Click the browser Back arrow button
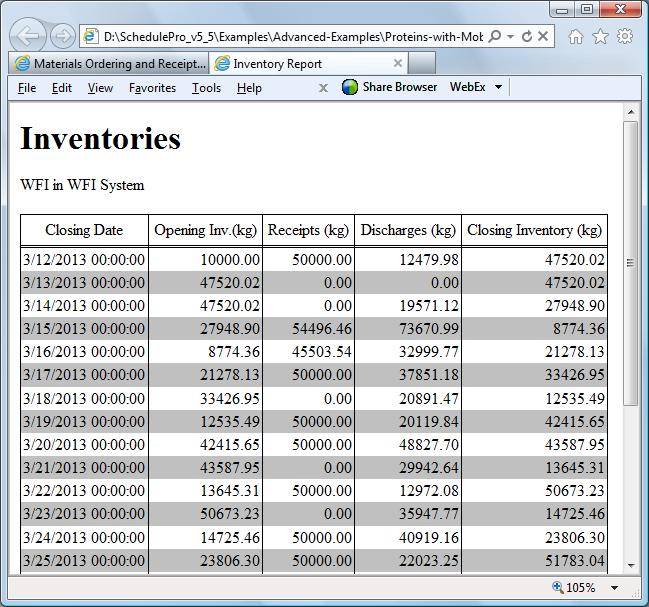The width and height of the screenshot is (649, 607). 29,37
